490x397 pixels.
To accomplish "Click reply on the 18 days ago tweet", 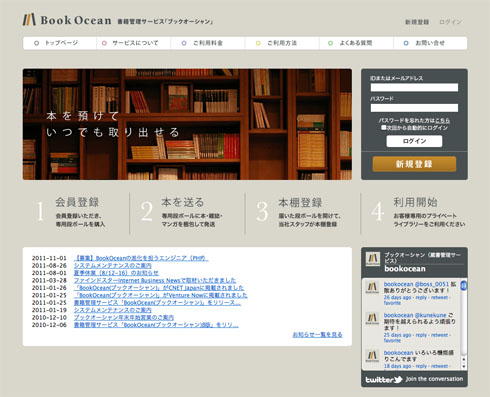I will [421, 366].
